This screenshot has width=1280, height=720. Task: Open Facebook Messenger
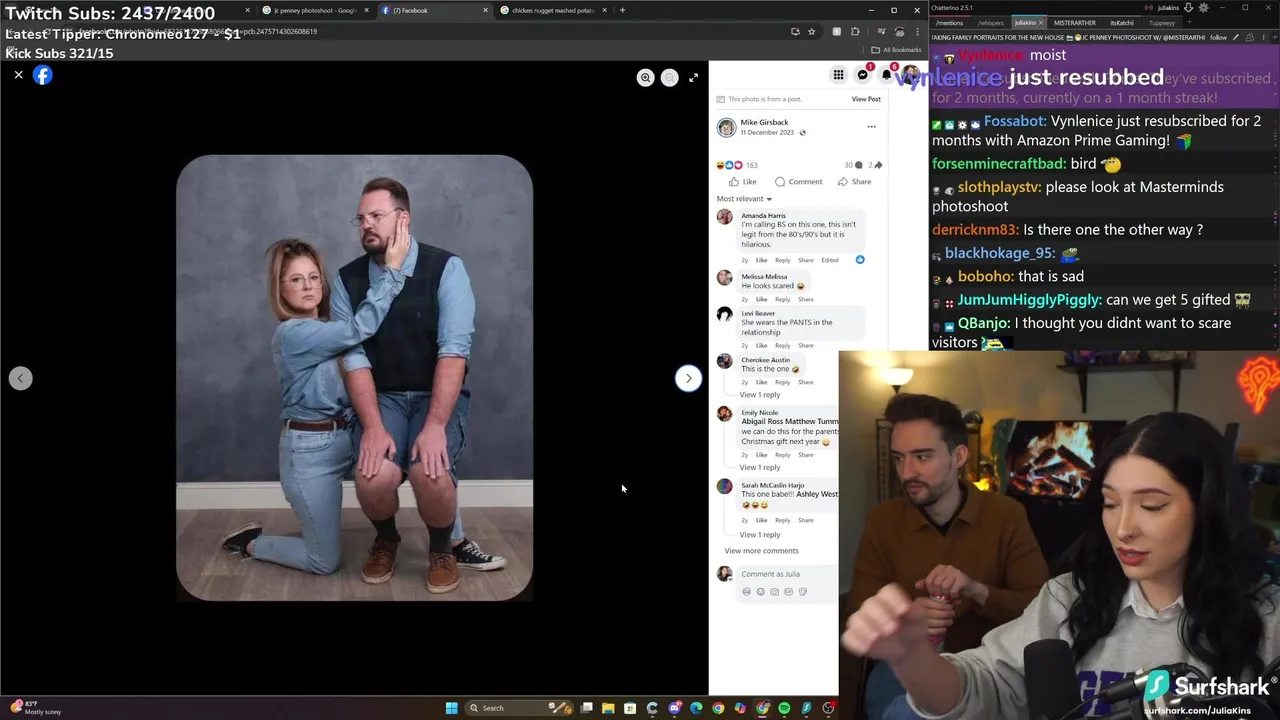(x=862, y=75)
